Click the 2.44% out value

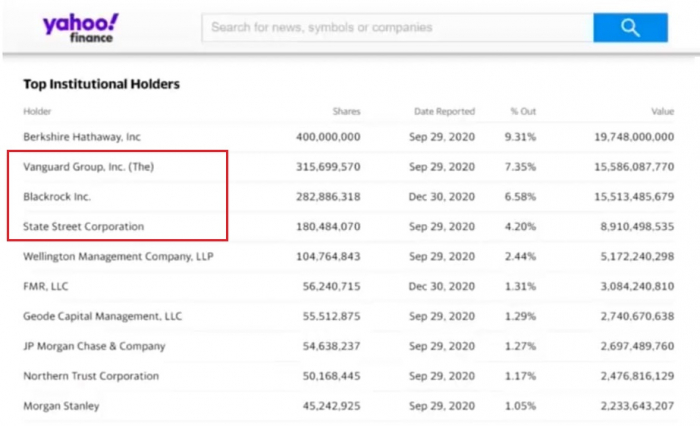[x=520, y=256]
